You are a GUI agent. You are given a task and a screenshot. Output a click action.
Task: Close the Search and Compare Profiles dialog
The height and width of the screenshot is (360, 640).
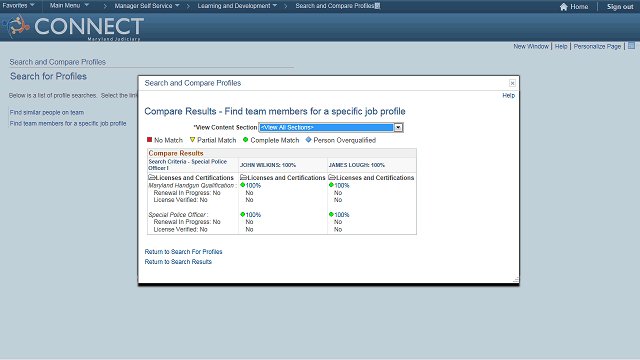[x=512, y=83]
